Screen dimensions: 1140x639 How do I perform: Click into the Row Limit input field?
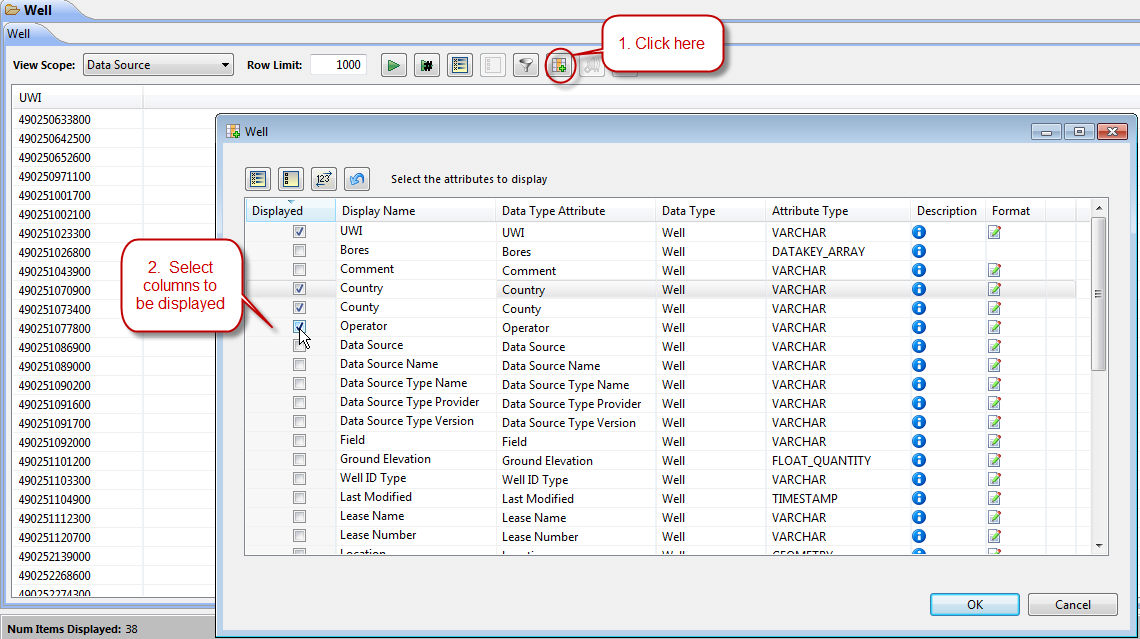(338, 65)
